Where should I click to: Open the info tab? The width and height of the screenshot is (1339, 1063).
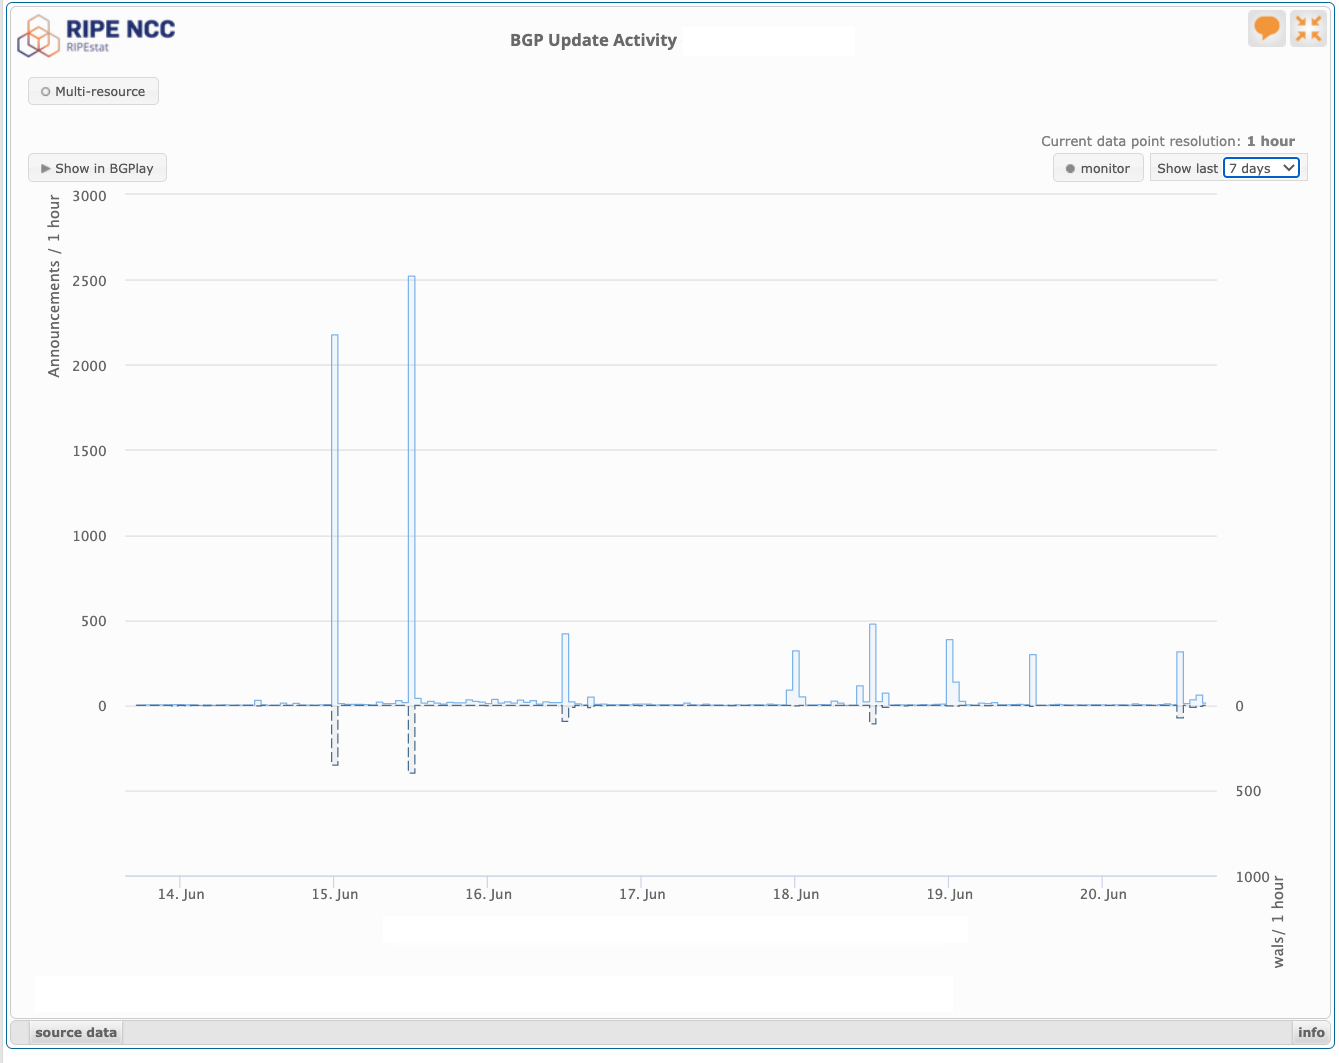[1310, 1032]
